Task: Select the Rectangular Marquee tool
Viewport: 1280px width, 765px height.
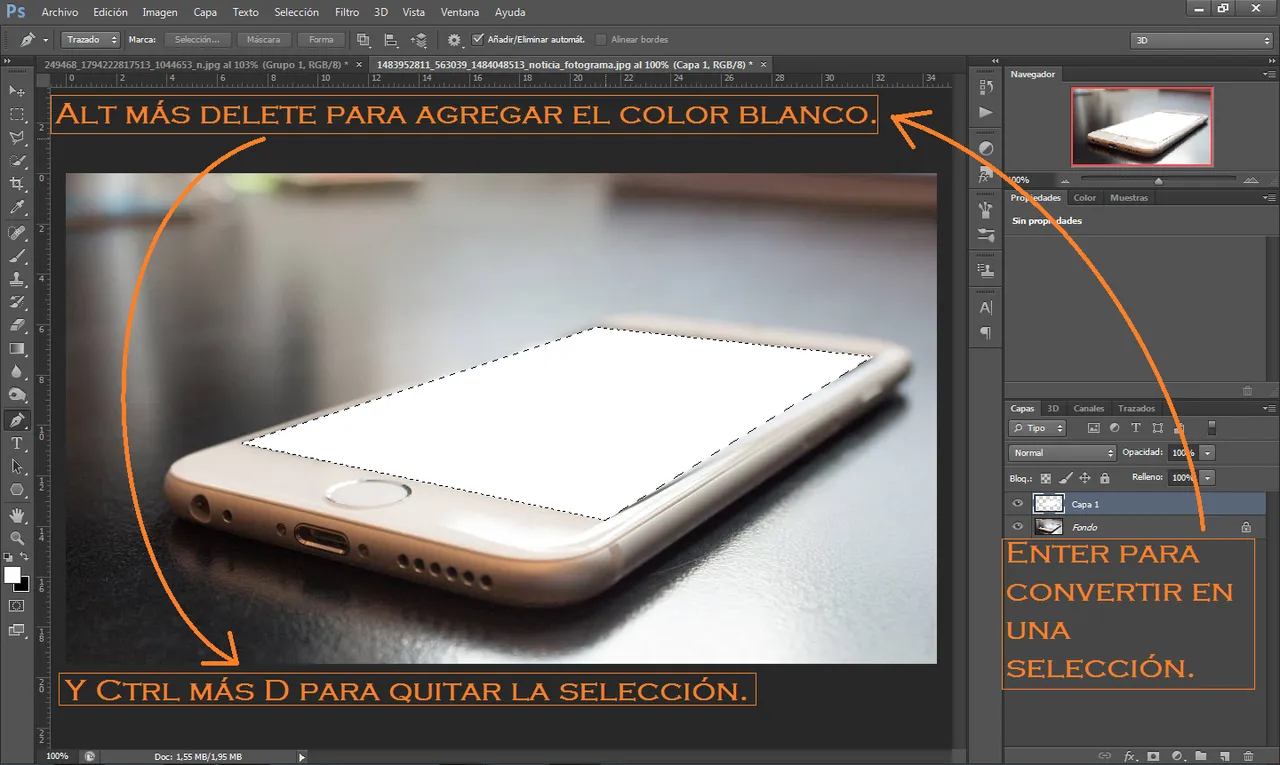Action: (x=17, y=114)
